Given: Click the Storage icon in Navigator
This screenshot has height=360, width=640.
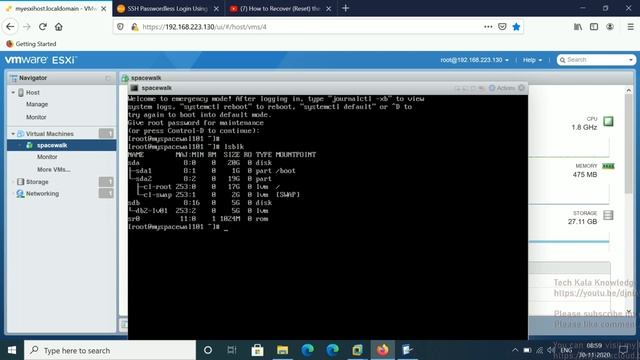Looking at the screenshot, I should click(20, 182).
